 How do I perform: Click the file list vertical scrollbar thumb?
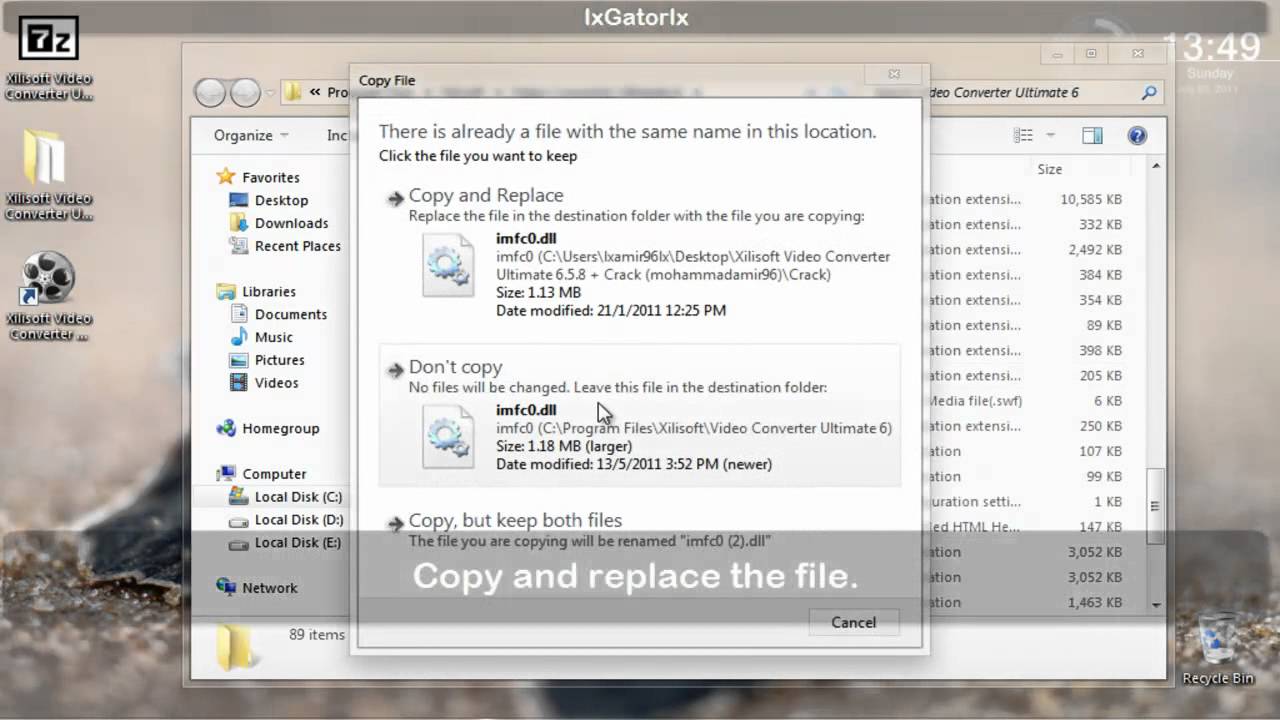click(x=1156, y=507)
